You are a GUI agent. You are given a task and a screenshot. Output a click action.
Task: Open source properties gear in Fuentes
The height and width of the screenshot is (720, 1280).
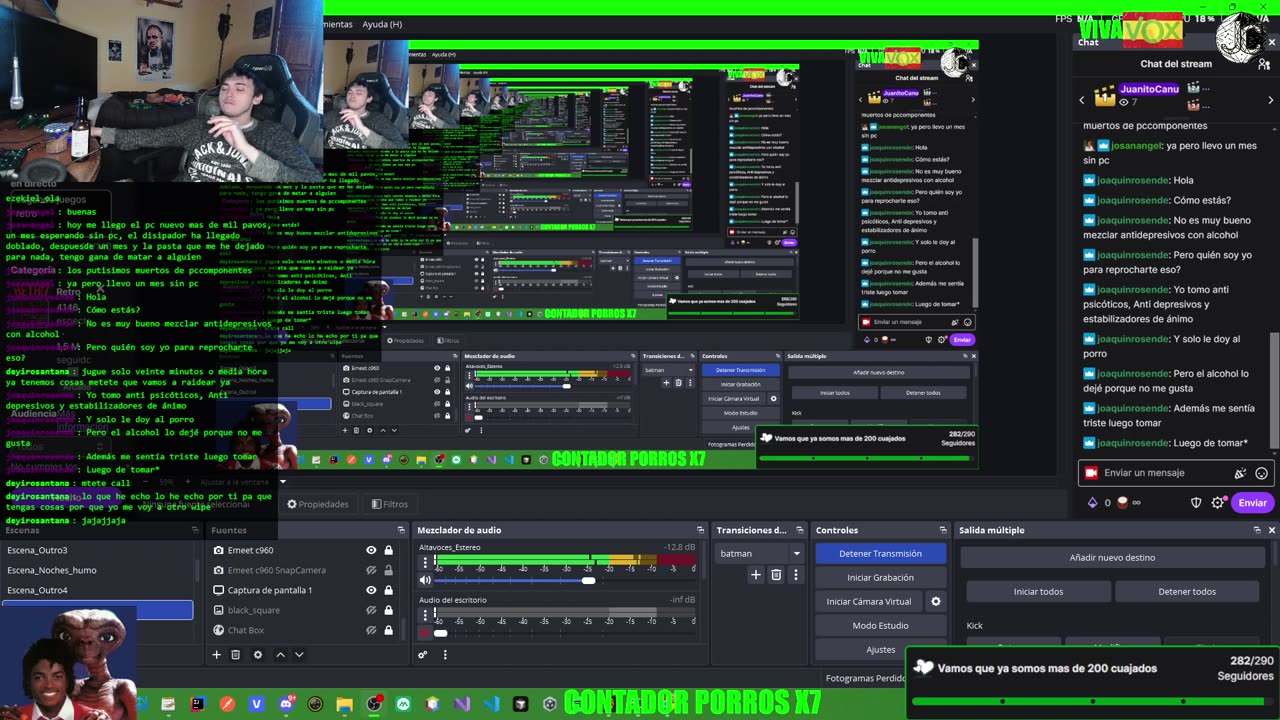click(258, 655)
